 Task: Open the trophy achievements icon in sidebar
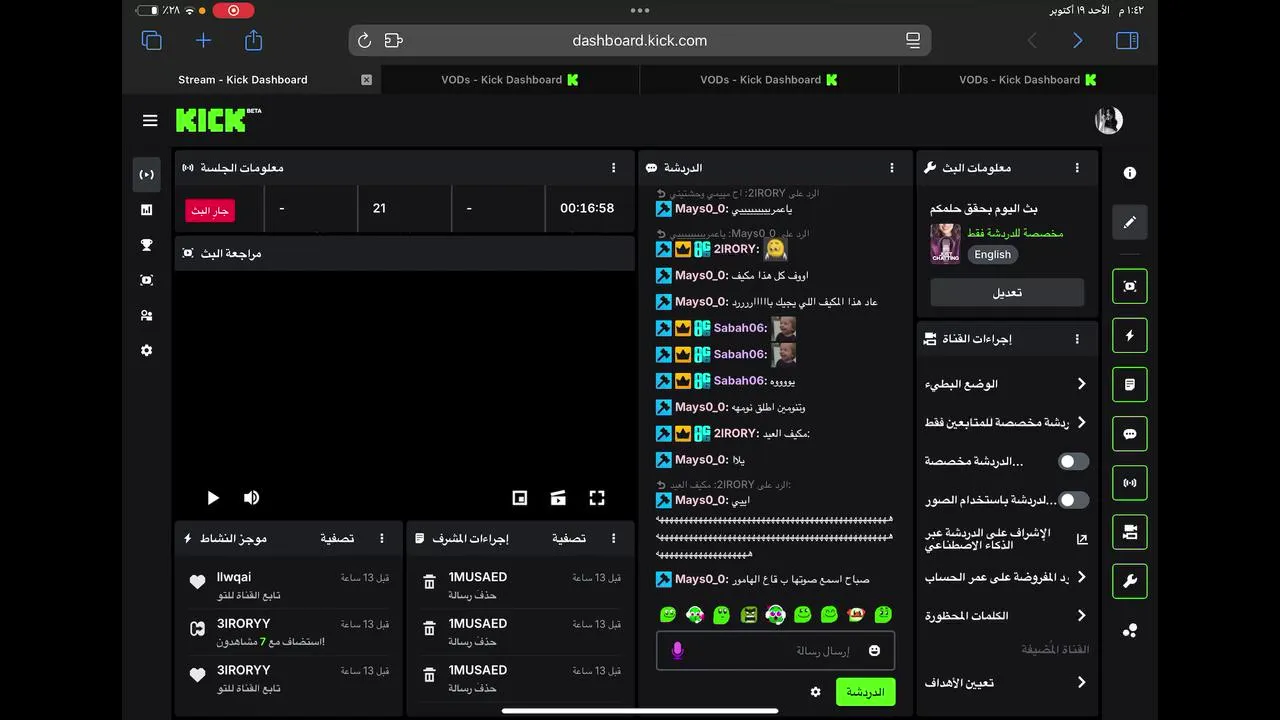click(x=147, y=245)
